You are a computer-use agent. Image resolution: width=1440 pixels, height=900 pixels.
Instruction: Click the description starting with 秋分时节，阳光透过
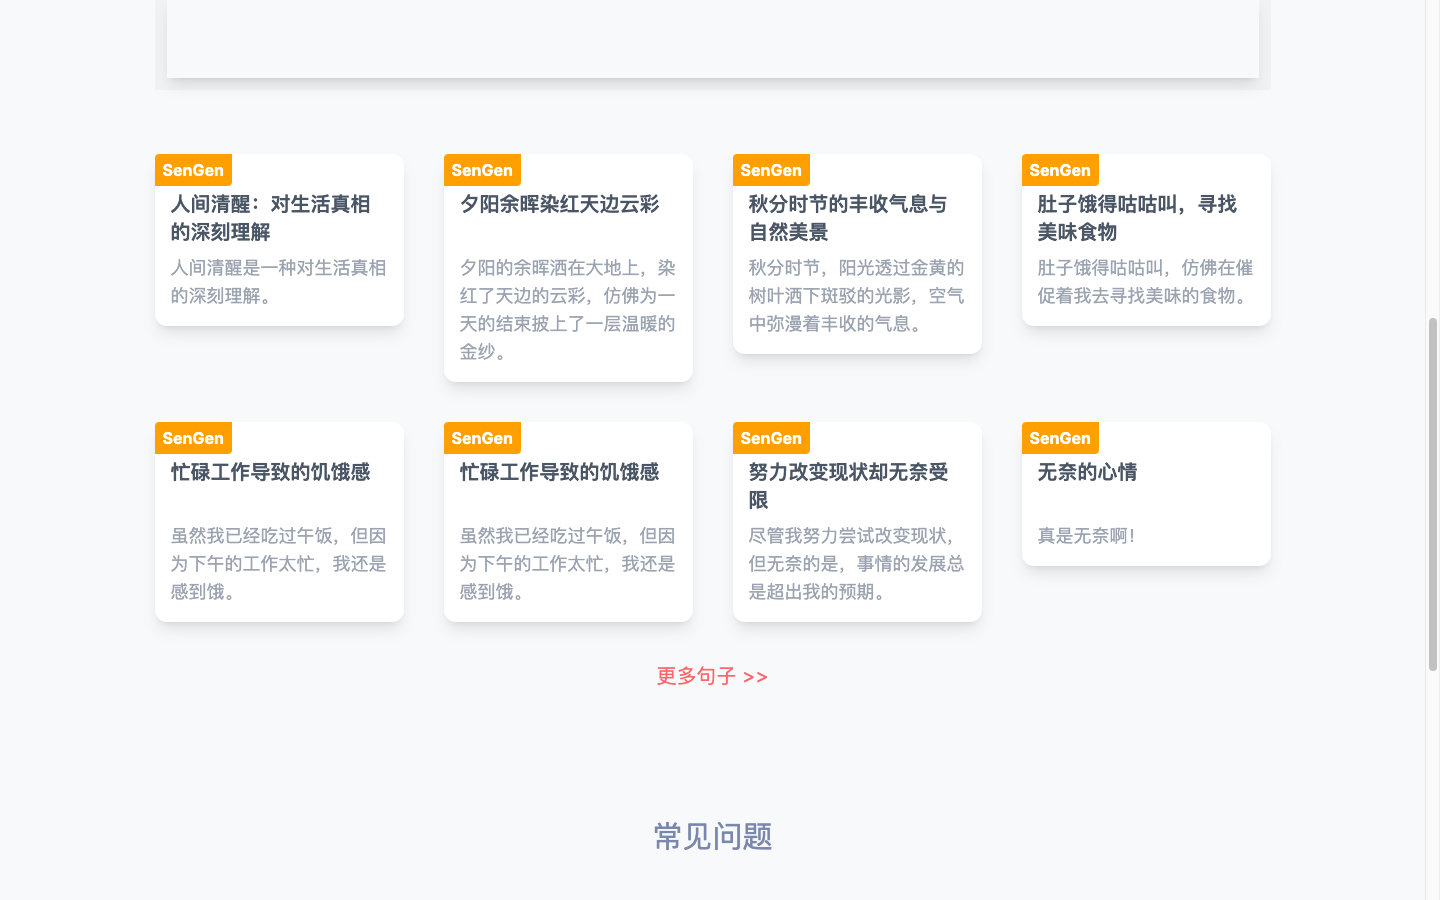click(x=856, y=296)
